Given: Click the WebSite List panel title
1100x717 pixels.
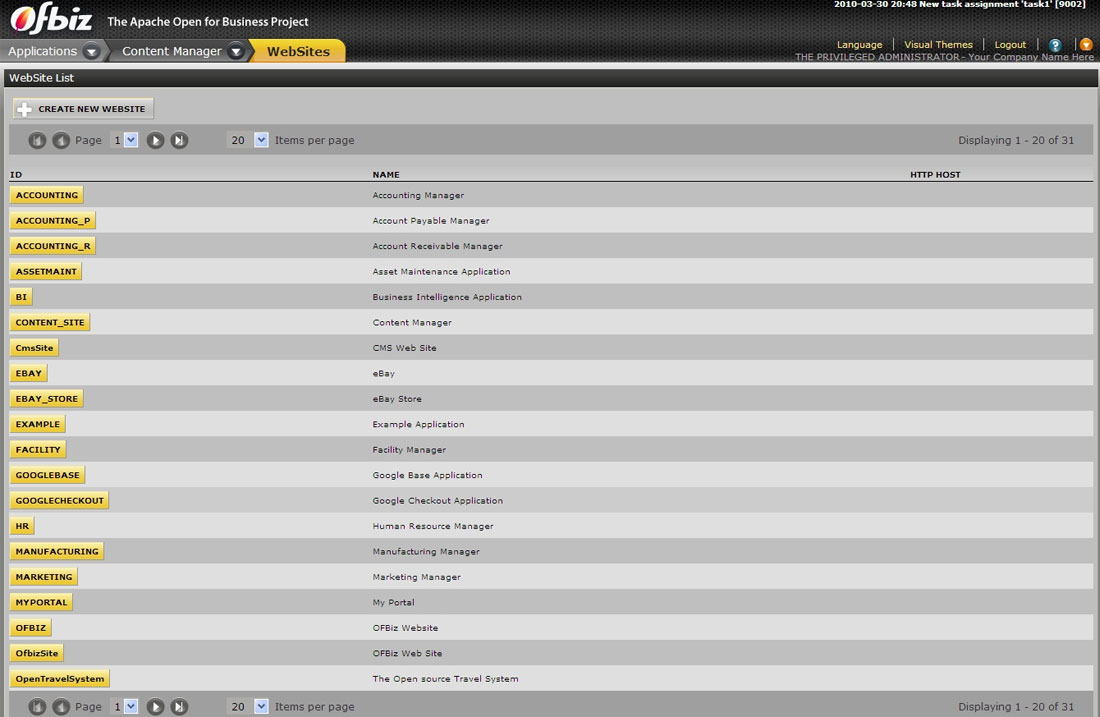Looking at the screenshot, I should [41, 78].
